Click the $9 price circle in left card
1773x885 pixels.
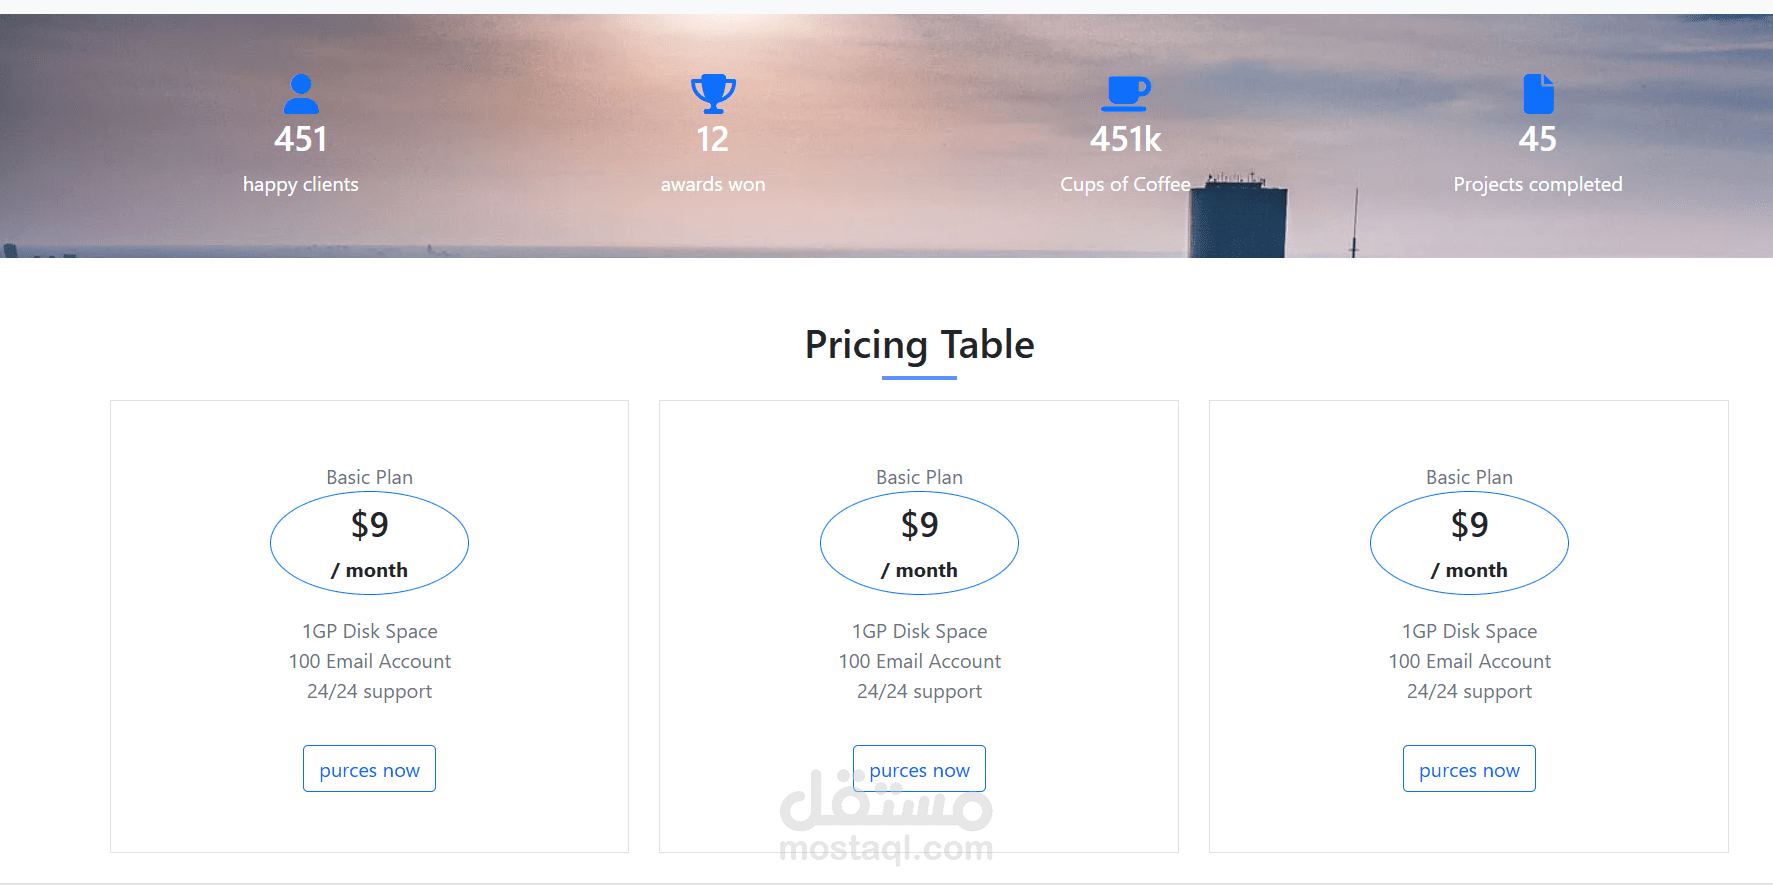pos(369,543)
